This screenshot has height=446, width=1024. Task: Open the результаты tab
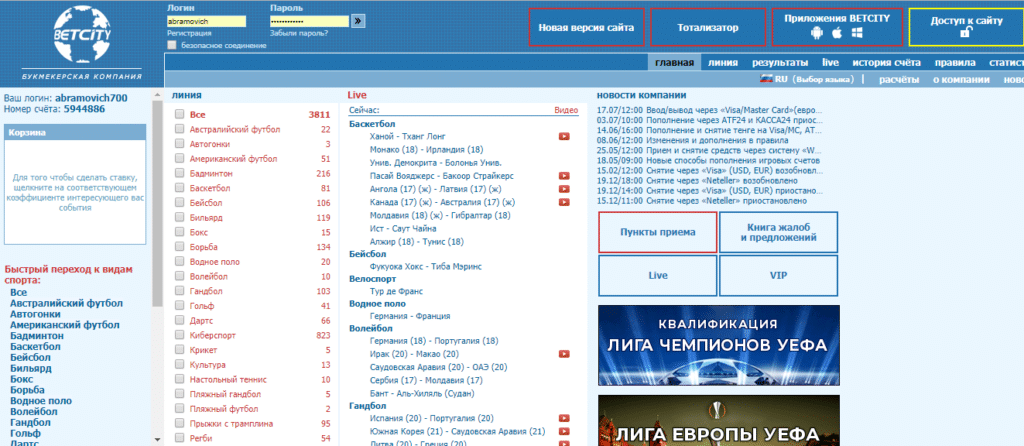tap(780, 63)
